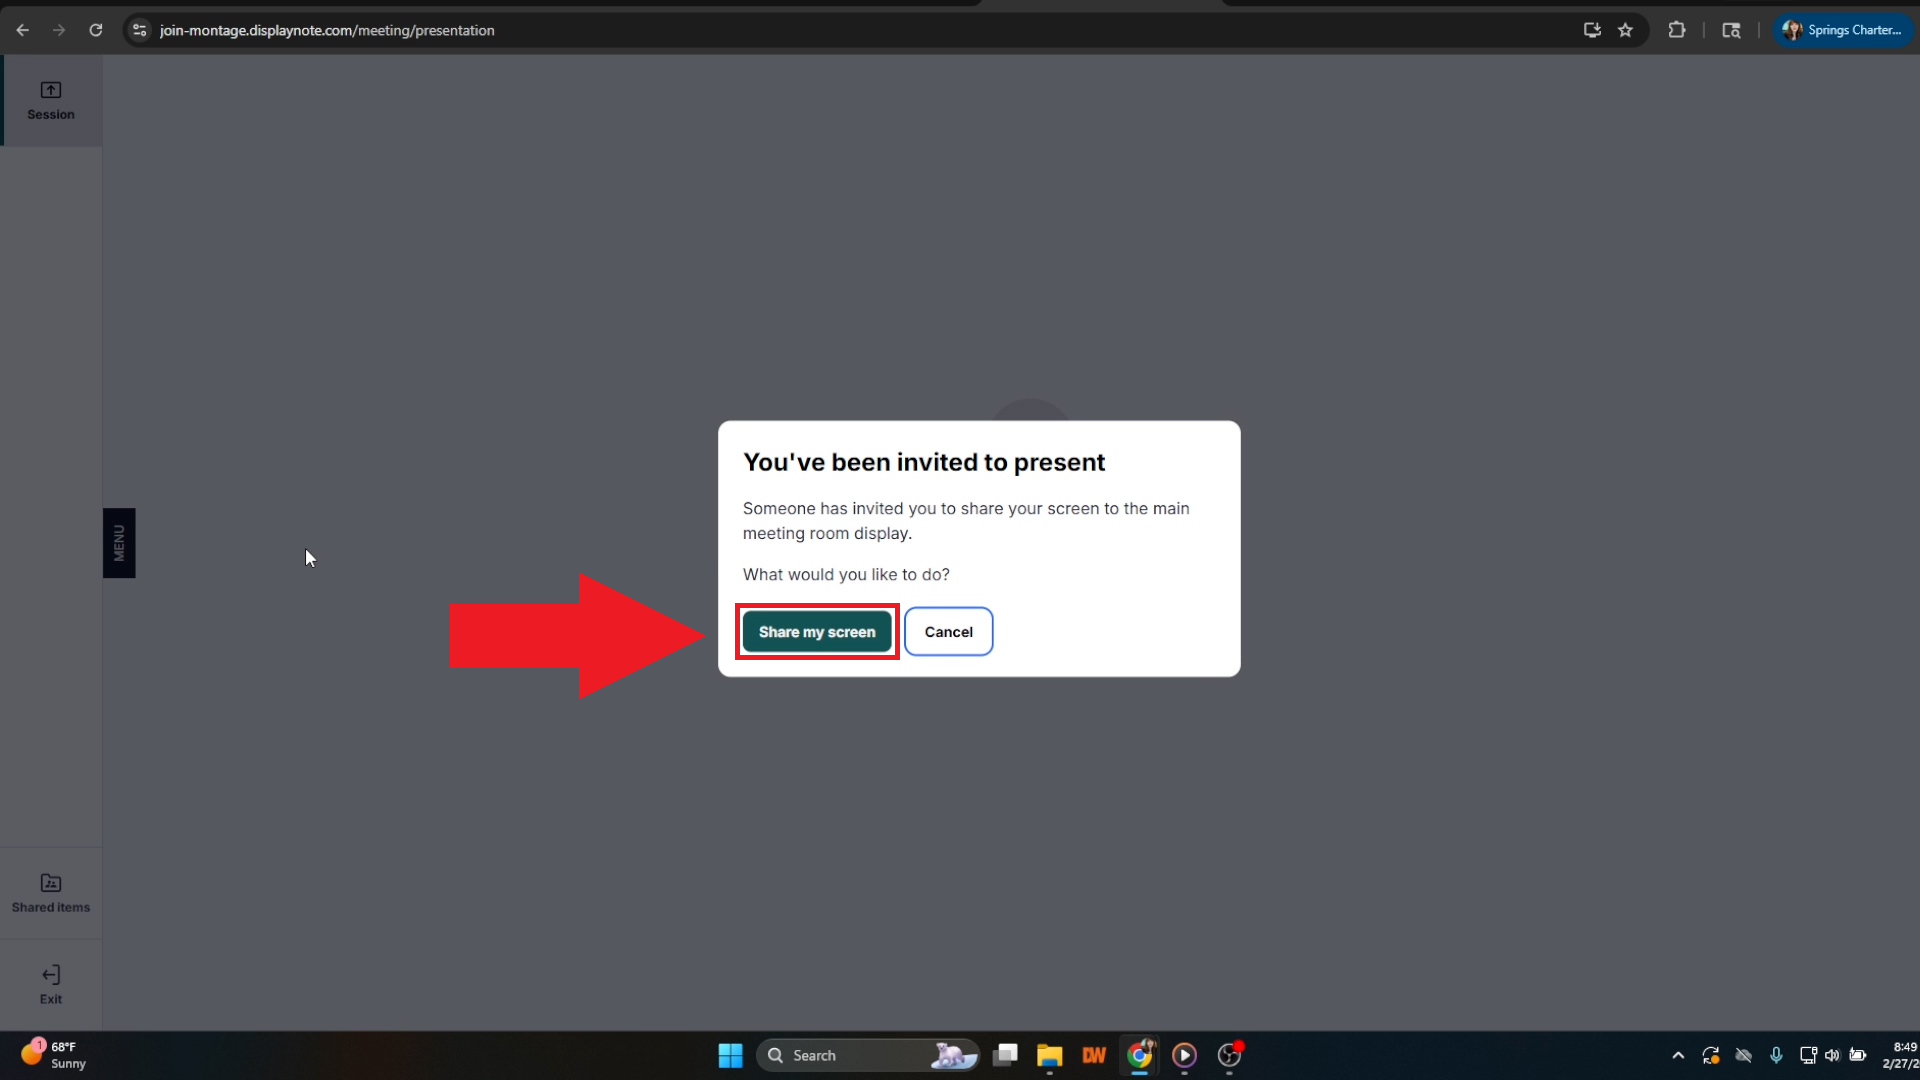The width and height of the screenshot is (1920, 1080).
Task: Show hidden system tray icons
Action: (1678, 1055)
